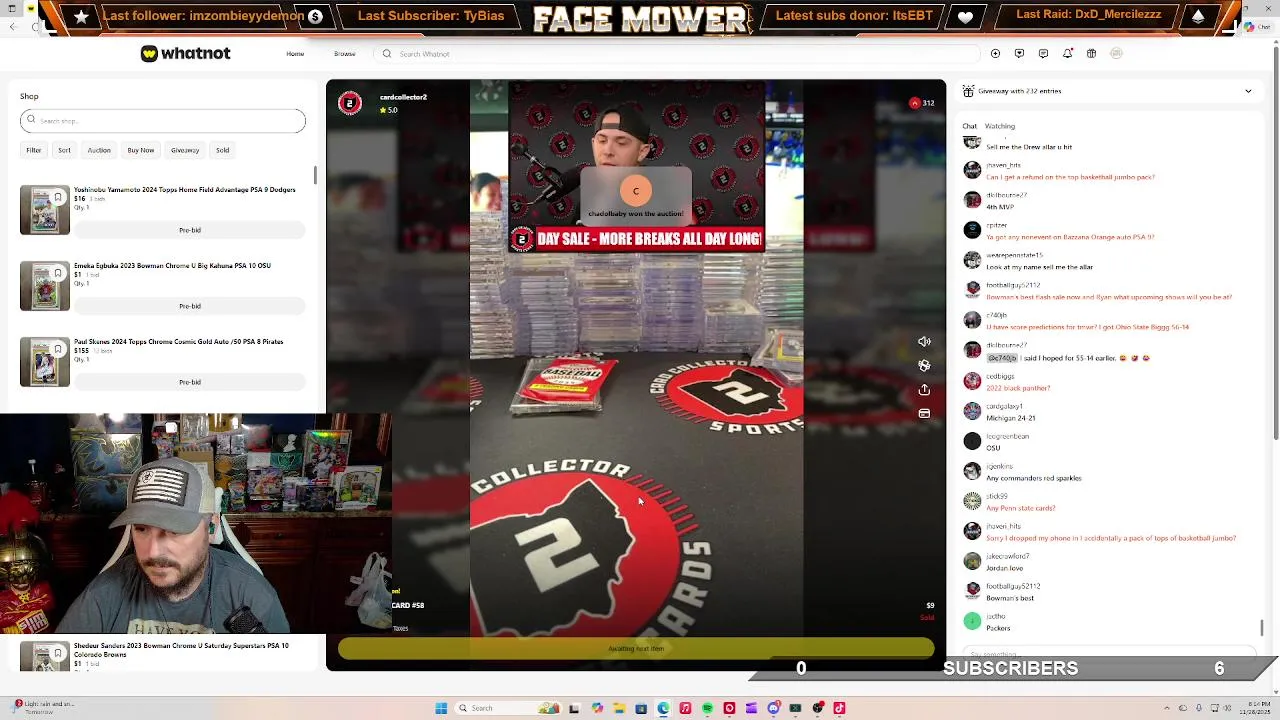Screen dimensions: 1280x720
Task: Click the shop list scrollbar
Action: (x=315, y=175)
